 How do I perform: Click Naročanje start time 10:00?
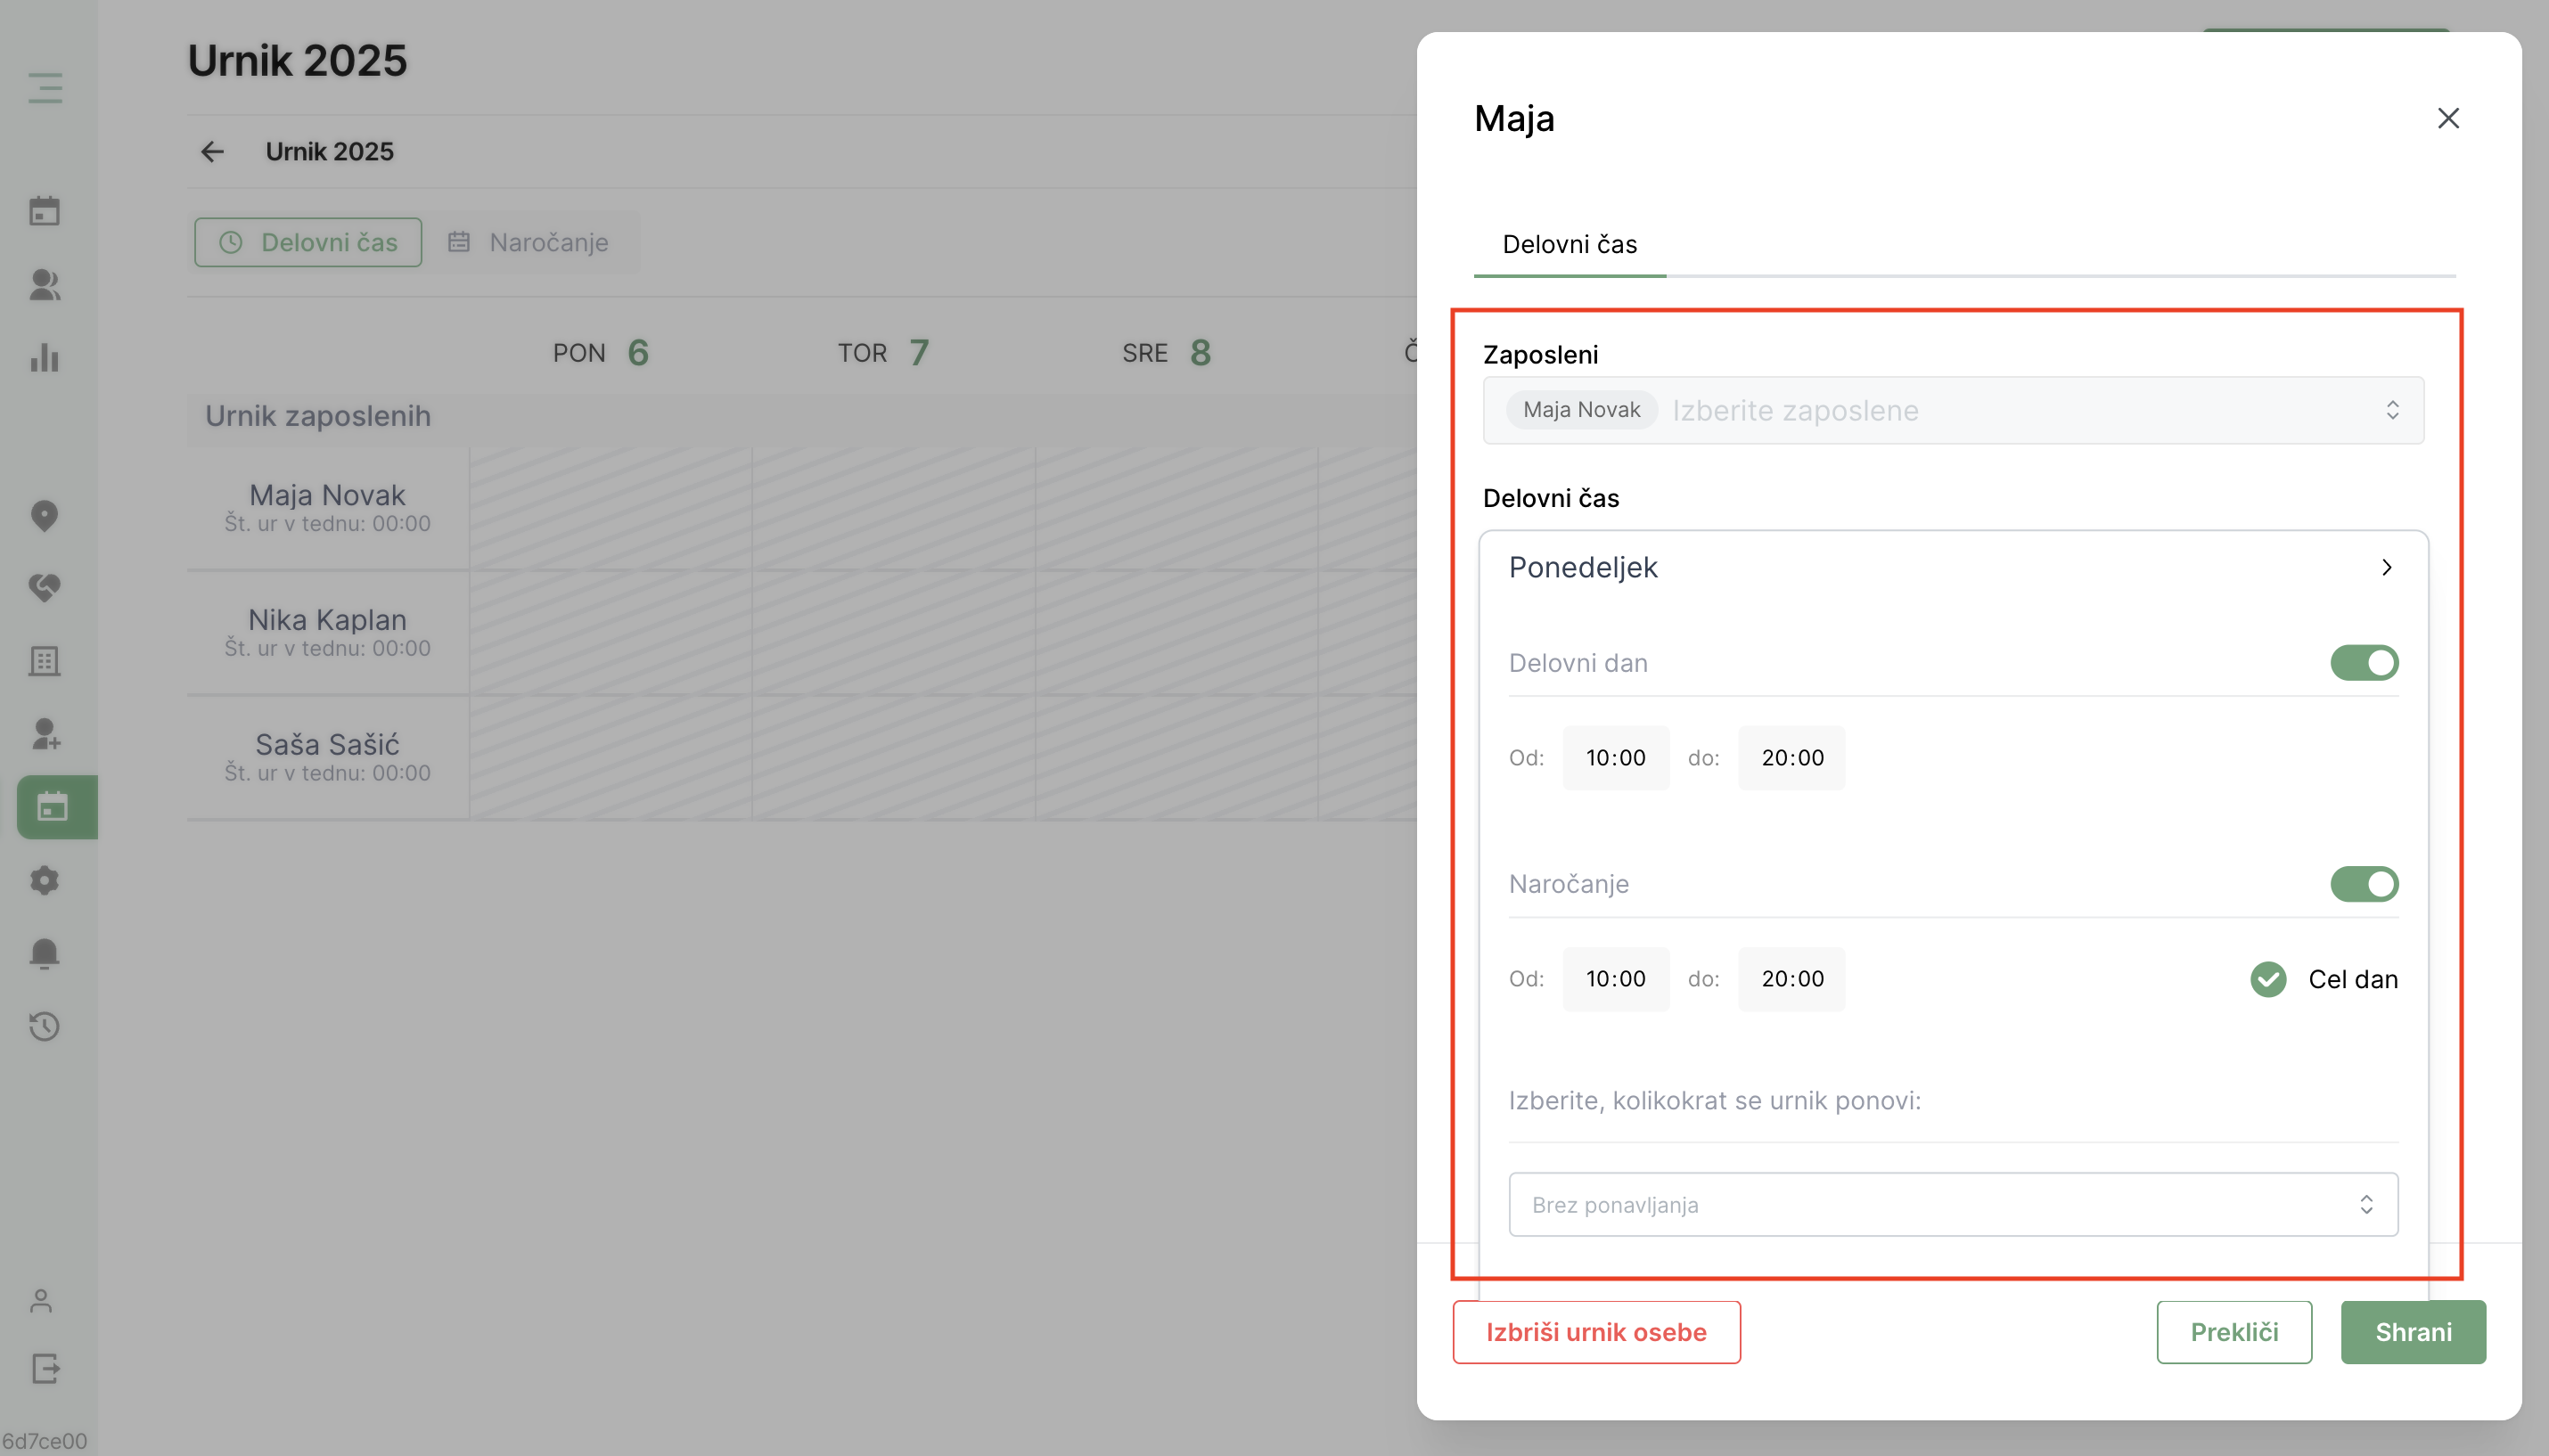click(1616, 979)
